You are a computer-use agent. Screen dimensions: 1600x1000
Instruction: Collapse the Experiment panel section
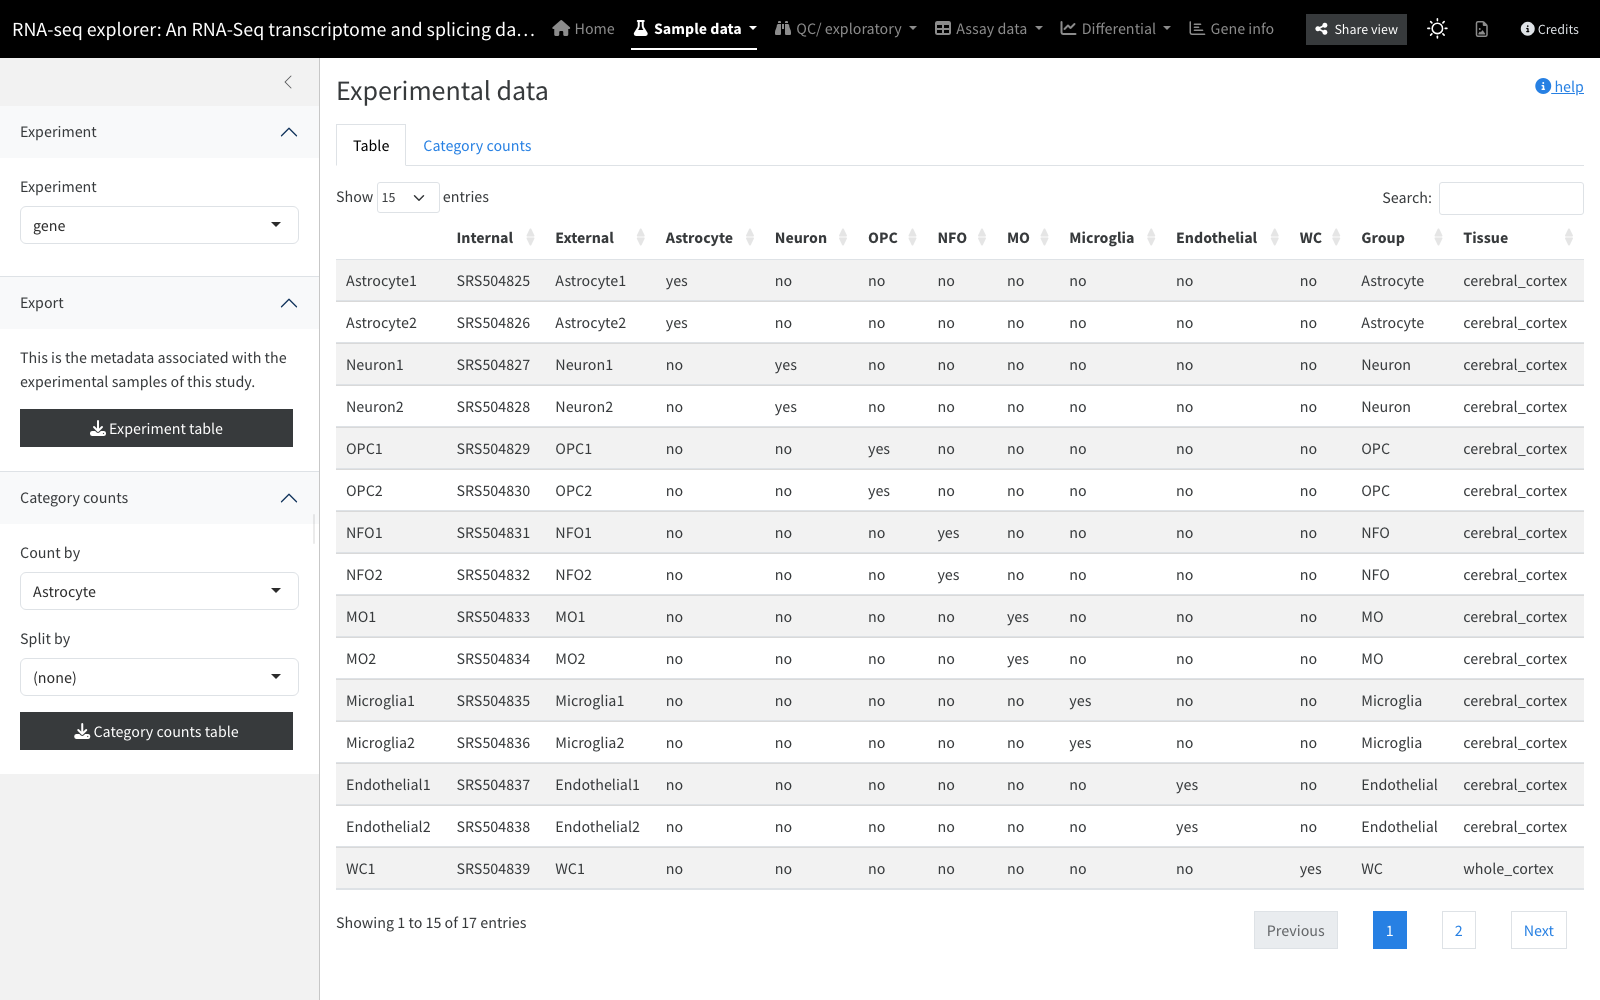[x=159, y=132]
